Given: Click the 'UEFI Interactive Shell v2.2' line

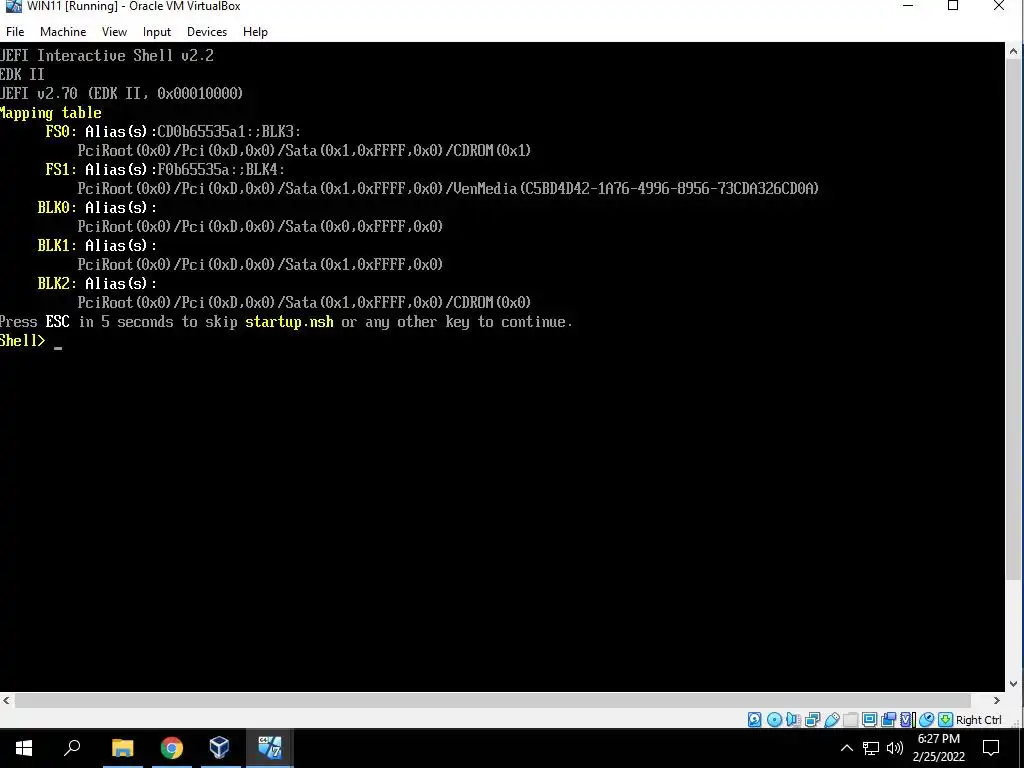Looking at the screenshot, I should 106,56.
